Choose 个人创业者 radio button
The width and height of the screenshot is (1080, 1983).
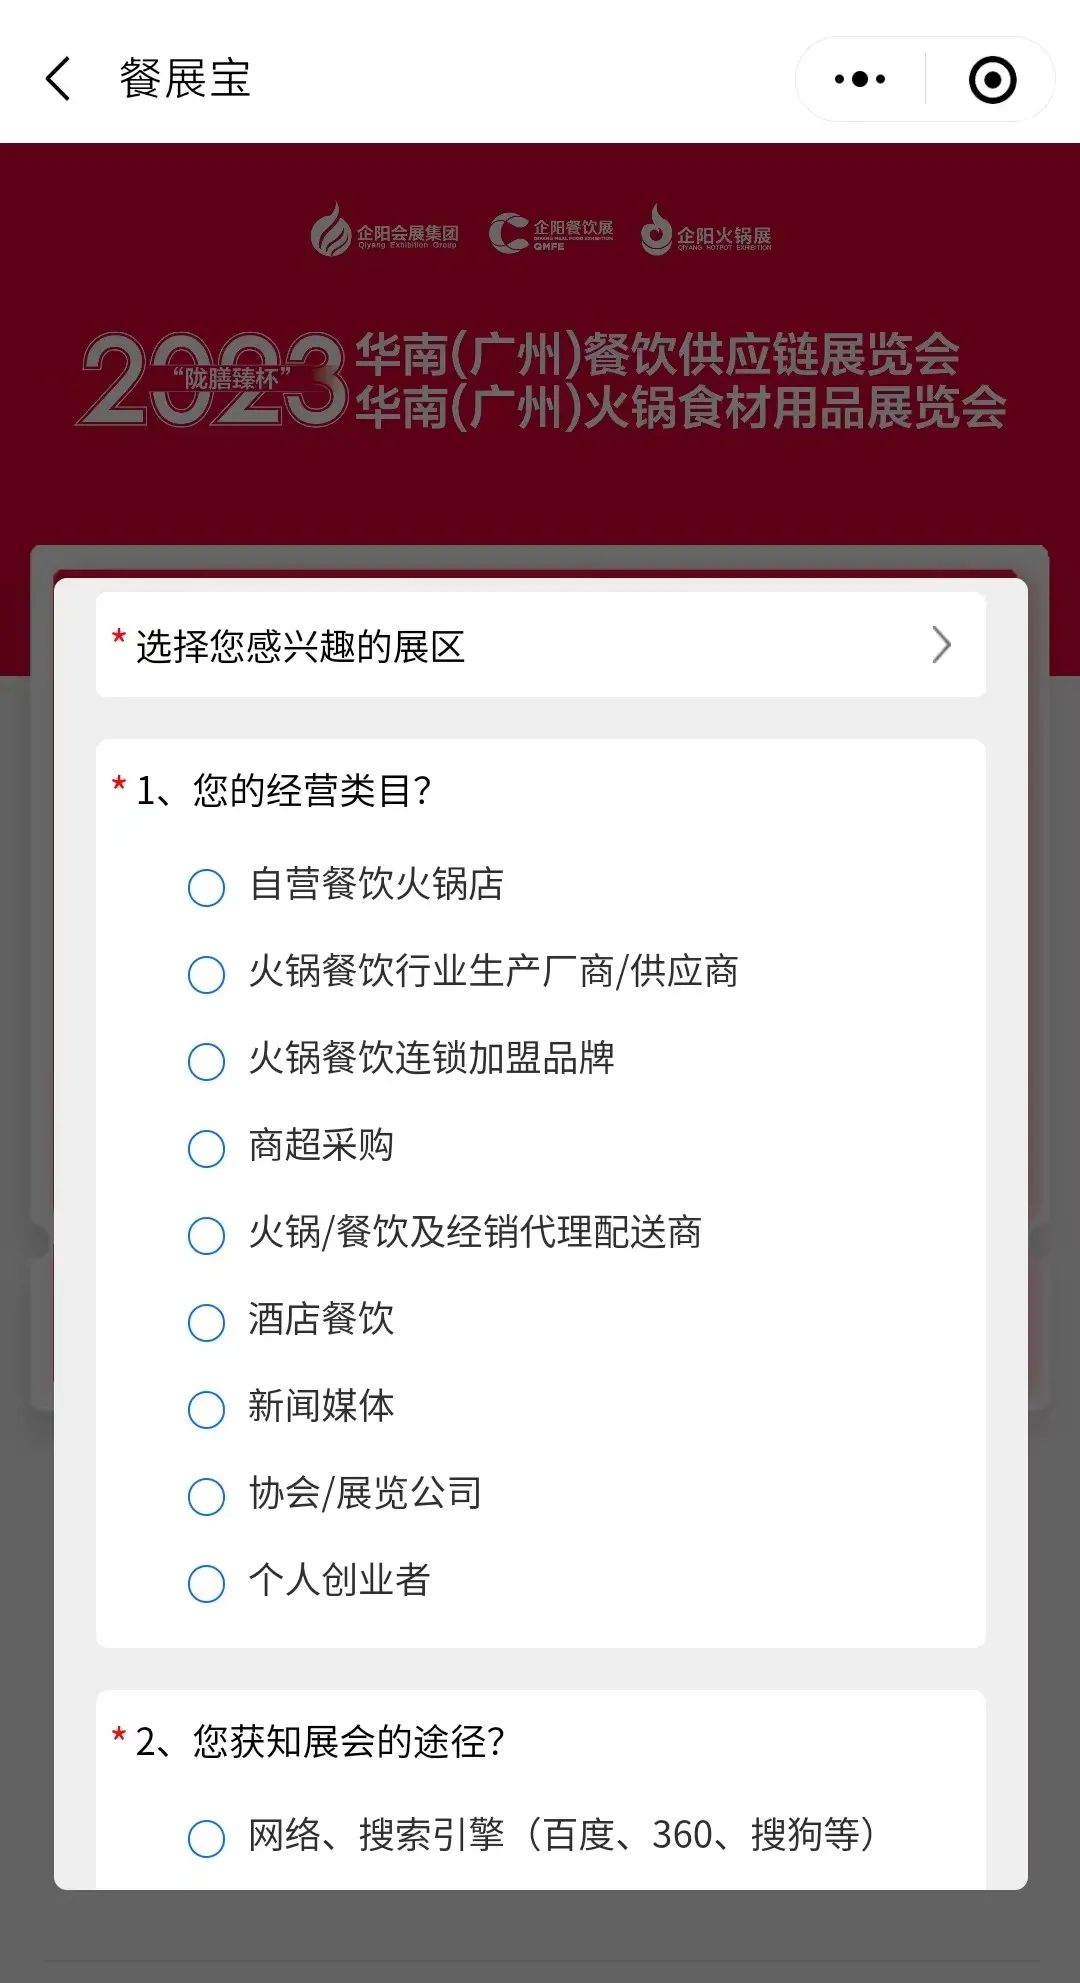[x=309, y=1581]
